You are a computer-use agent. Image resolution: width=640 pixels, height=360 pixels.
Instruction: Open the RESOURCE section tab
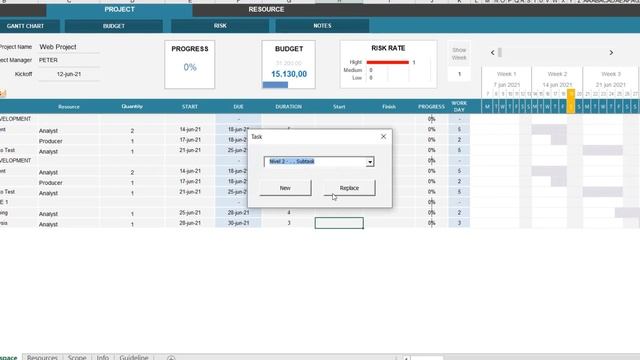pyautogui.click(x=266, y=9)
